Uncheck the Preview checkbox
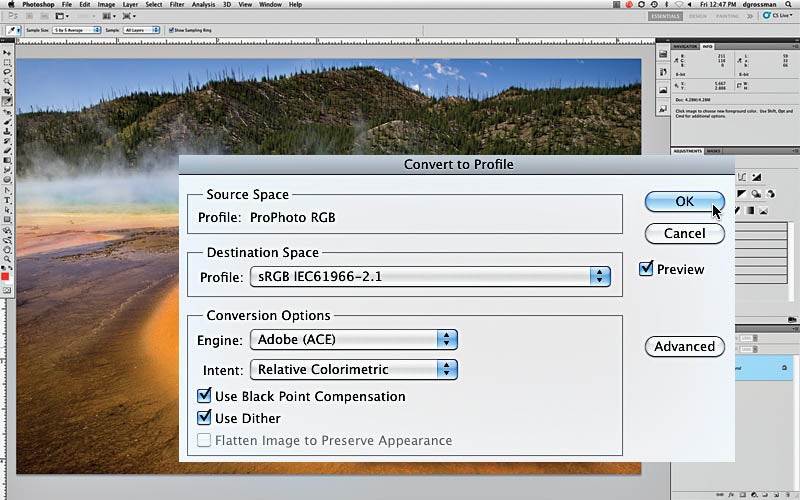The height and width of the screenshot is (500, 800). [646, 268]
